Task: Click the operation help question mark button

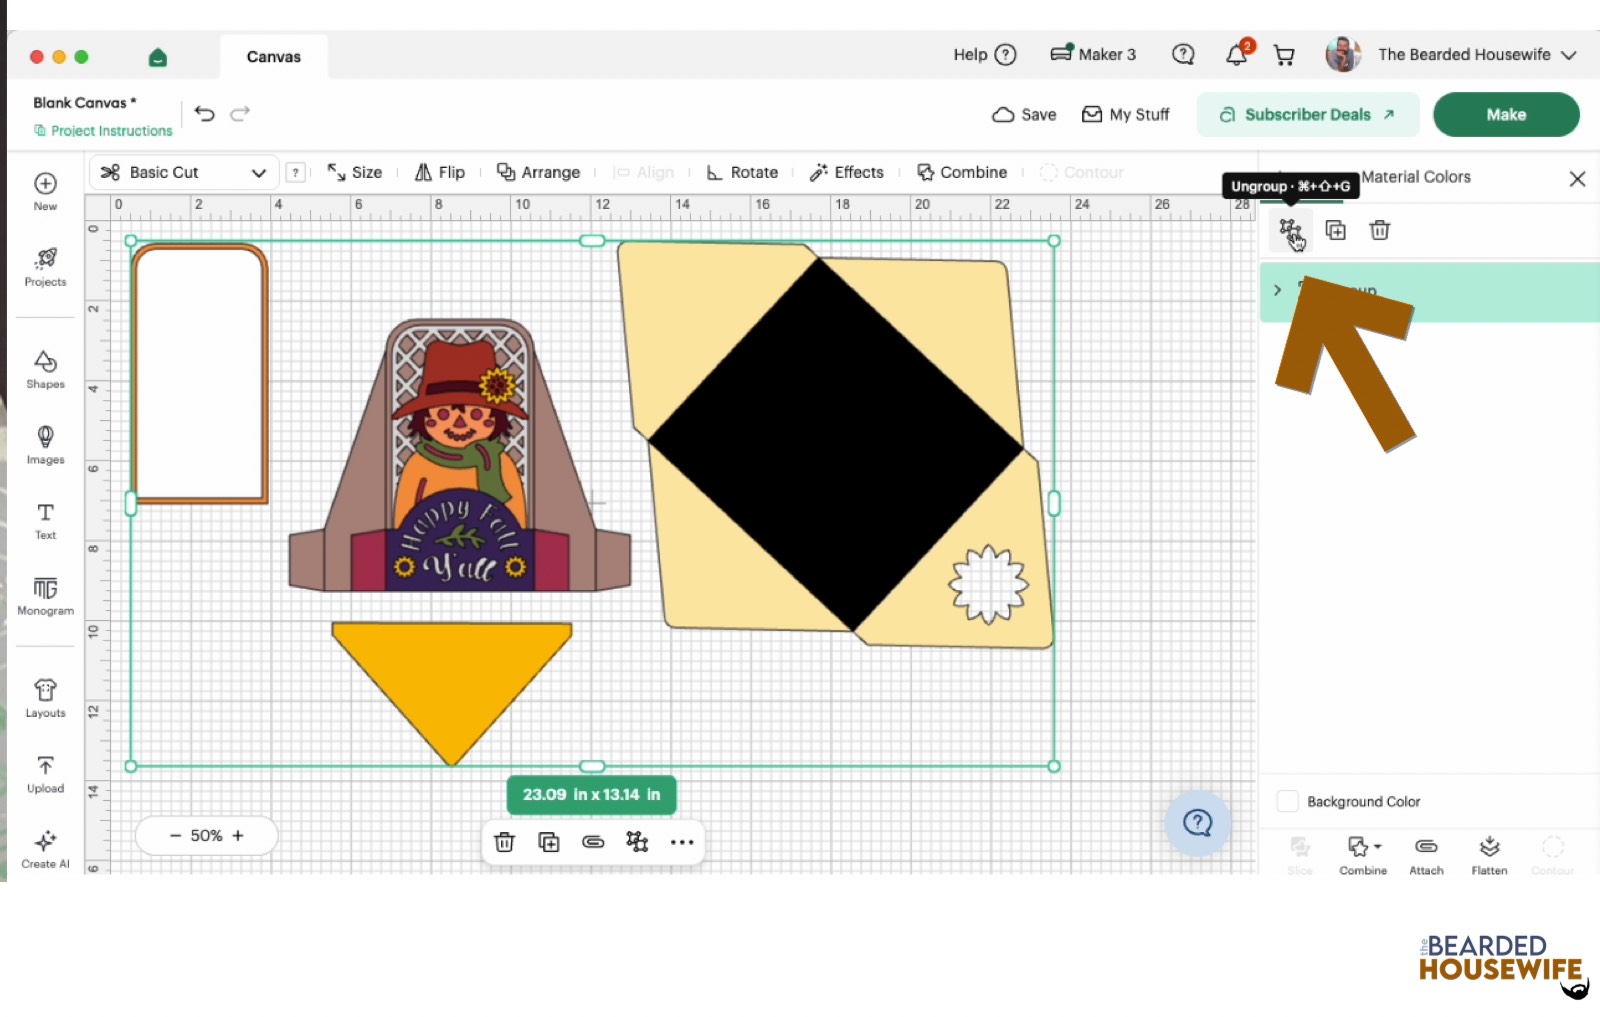Action: tap(295, 172)
